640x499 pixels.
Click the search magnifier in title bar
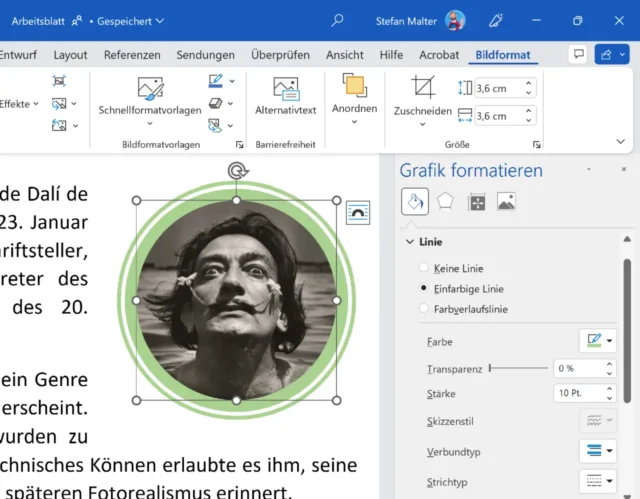point(338,20)
